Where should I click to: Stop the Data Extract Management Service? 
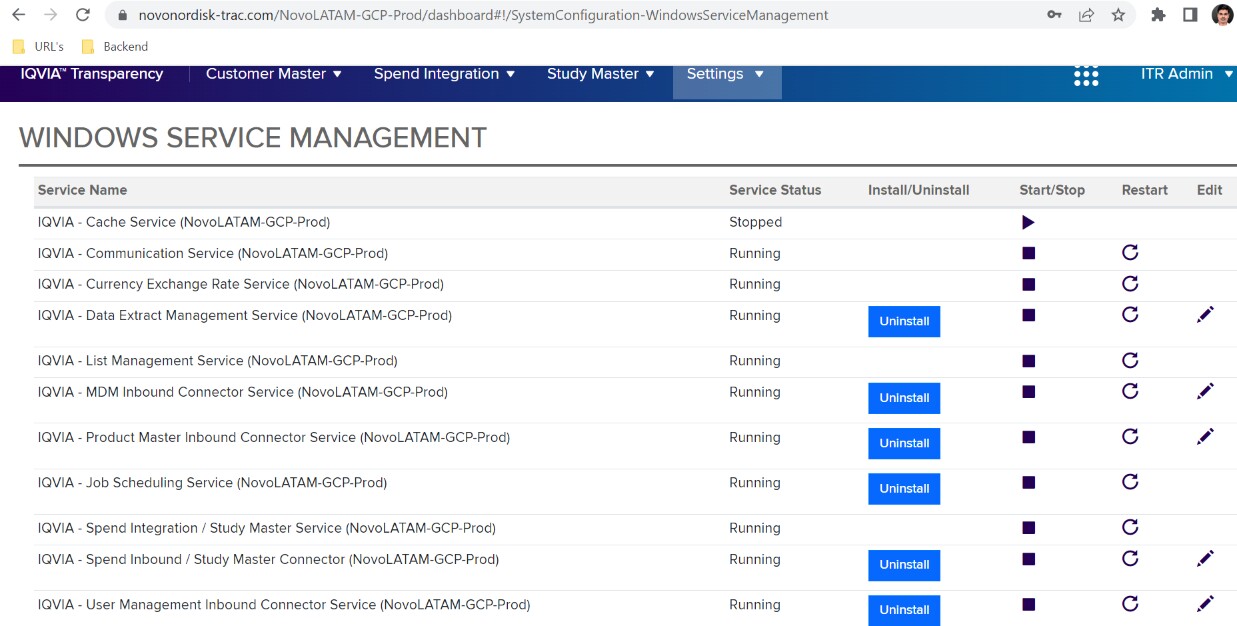tap(1028, 315)
